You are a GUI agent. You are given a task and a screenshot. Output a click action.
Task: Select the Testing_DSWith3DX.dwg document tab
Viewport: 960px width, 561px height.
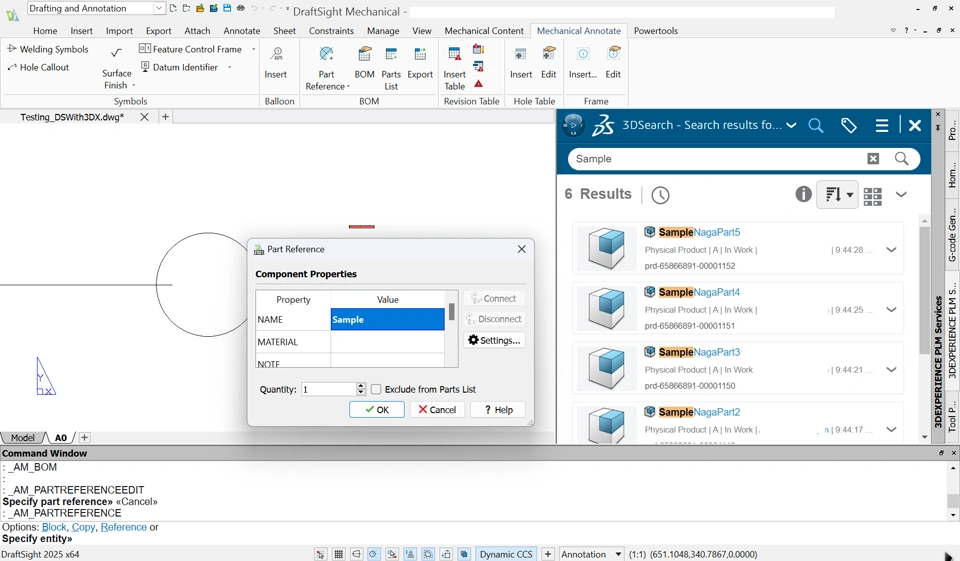point(72,117)
